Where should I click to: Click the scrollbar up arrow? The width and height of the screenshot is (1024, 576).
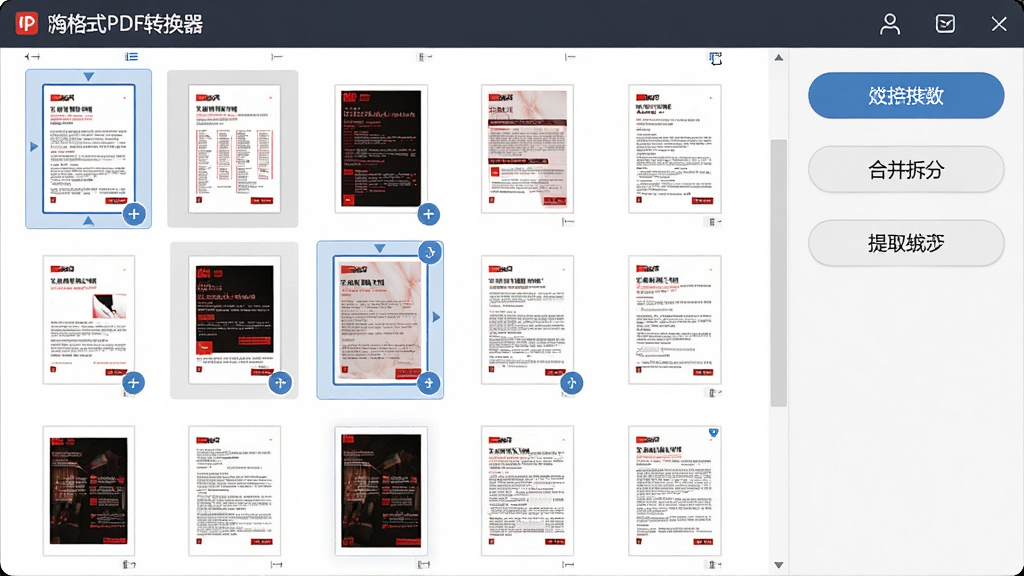point(778,57)
